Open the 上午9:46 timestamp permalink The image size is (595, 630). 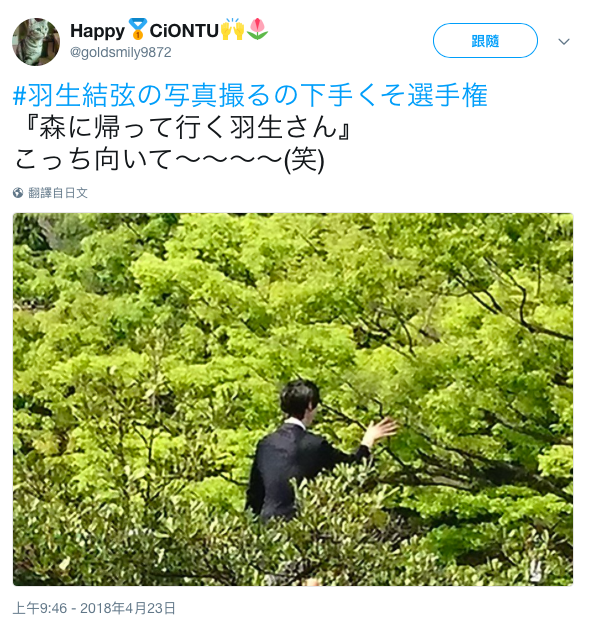[x=40, y=608]
